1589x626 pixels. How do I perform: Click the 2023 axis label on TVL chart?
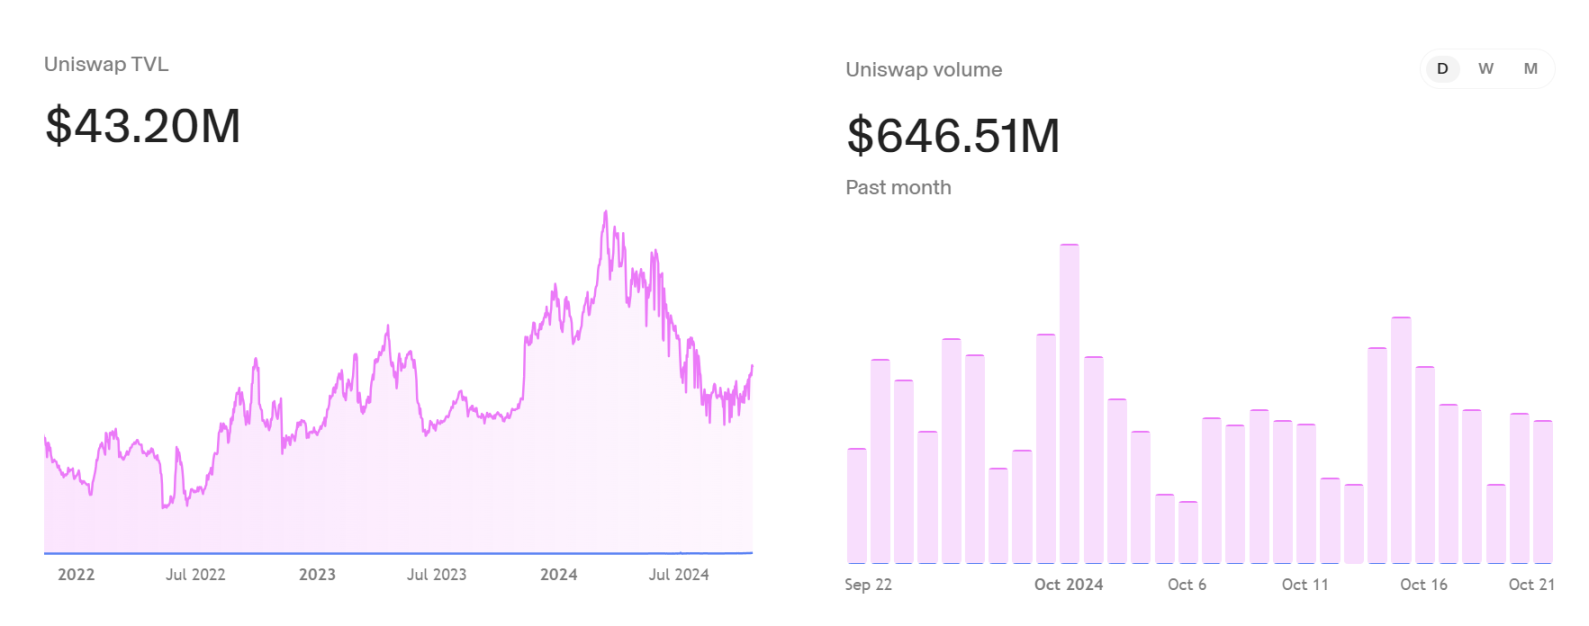(x=317, y=575)
